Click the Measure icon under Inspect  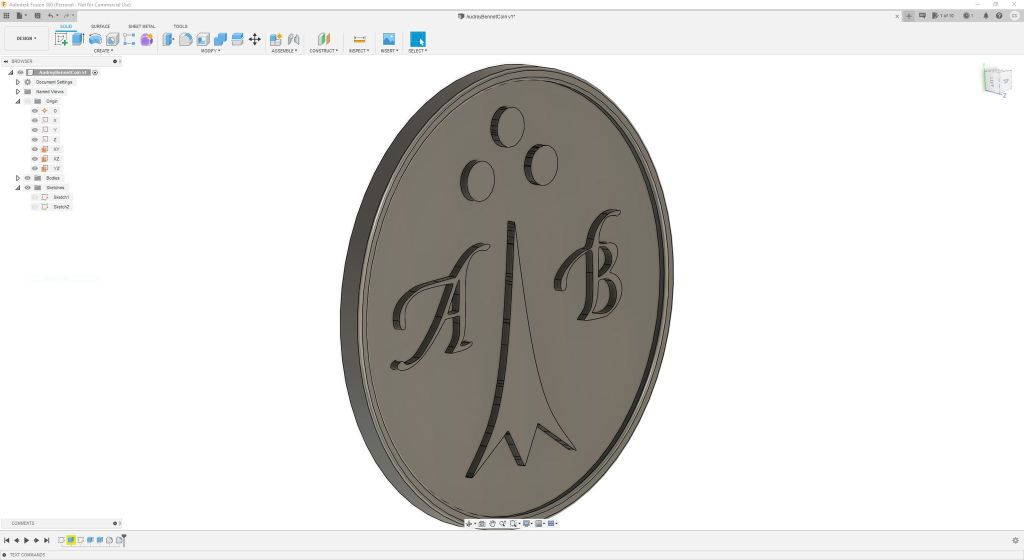point(359,39)
